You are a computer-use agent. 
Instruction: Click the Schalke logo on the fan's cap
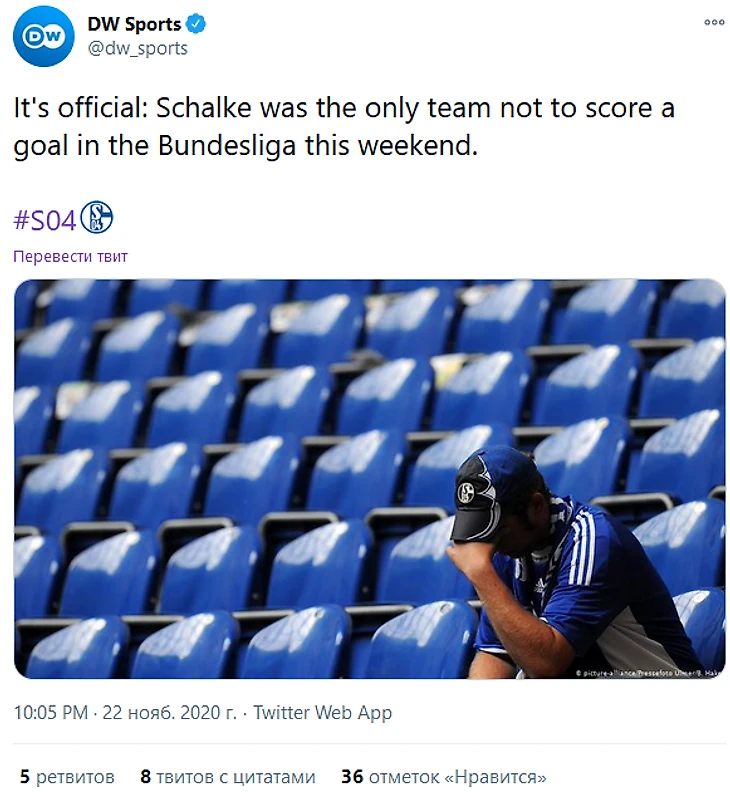pyautogui.click(x=466, y=493)
